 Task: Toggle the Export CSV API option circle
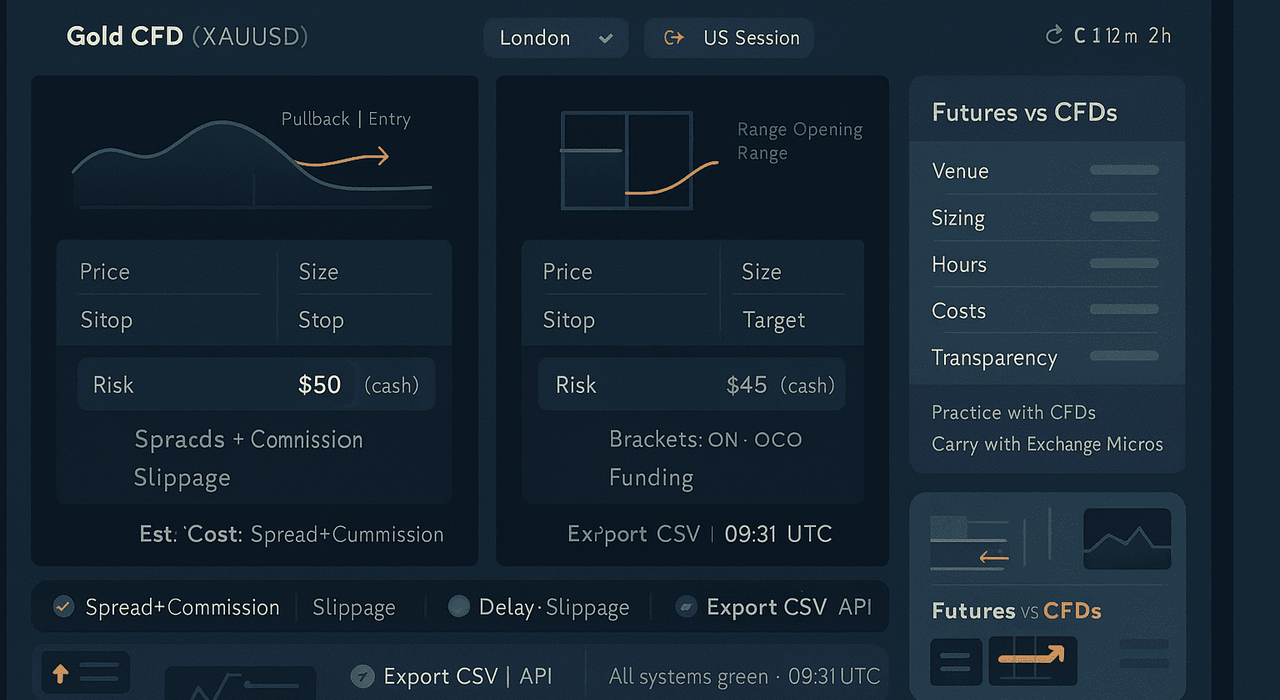(x=686, y=606)
